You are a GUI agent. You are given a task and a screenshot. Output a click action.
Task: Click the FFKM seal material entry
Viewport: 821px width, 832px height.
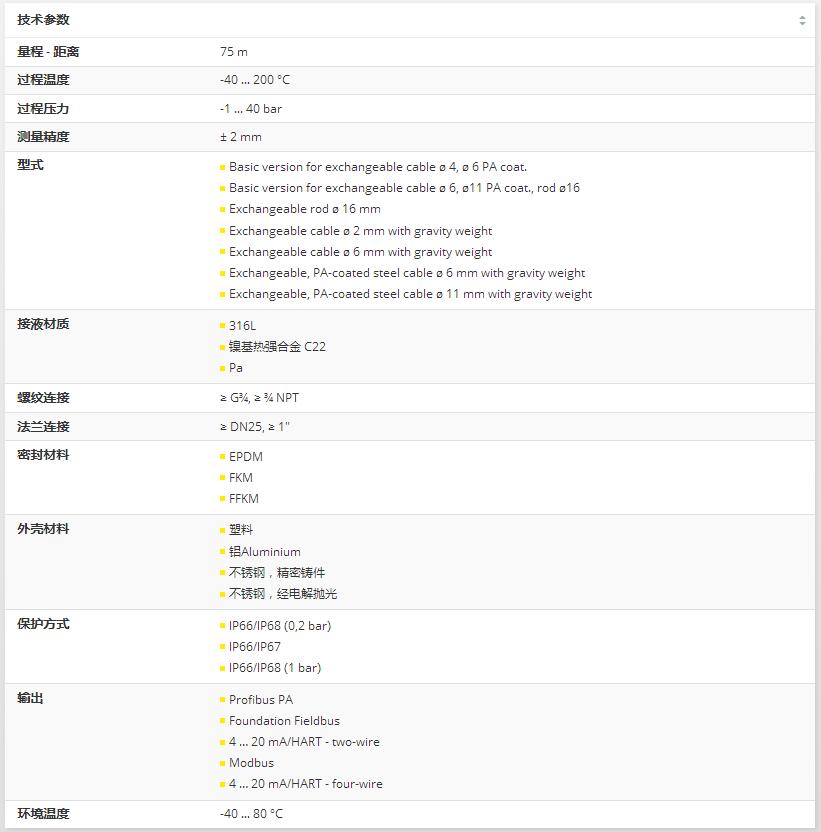[x=244, y=499]
